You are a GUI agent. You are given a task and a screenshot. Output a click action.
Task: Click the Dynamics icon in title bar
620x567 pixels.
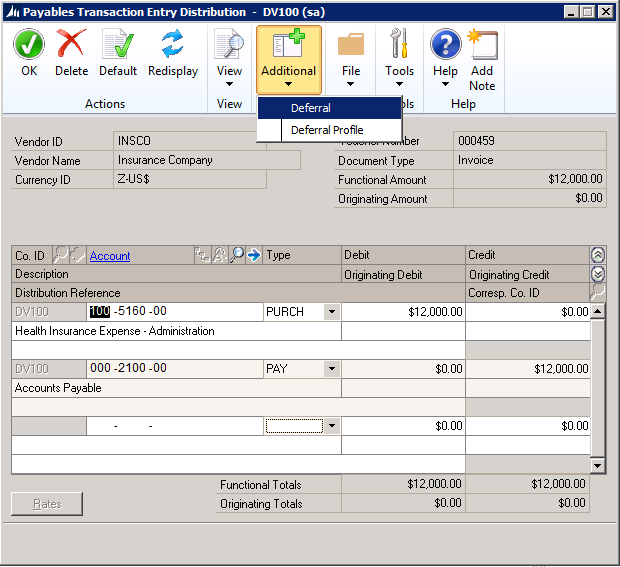12,12
